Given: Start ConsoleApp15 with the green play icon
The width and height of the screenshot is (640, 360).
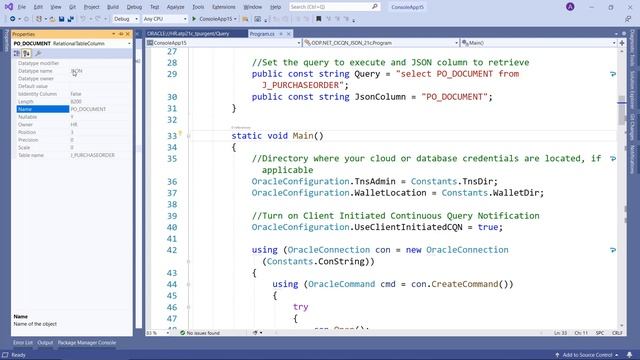Looking at the screenshot, I should 194,19.
